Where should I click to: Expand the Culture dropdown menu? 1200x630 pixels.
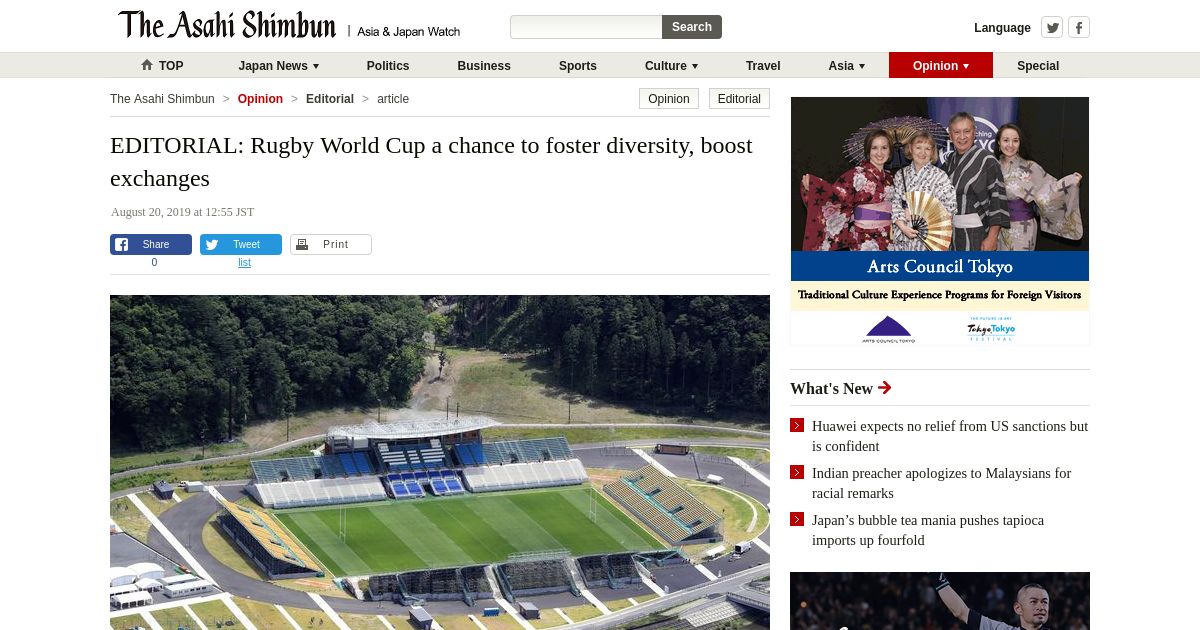tap(671, 66)
